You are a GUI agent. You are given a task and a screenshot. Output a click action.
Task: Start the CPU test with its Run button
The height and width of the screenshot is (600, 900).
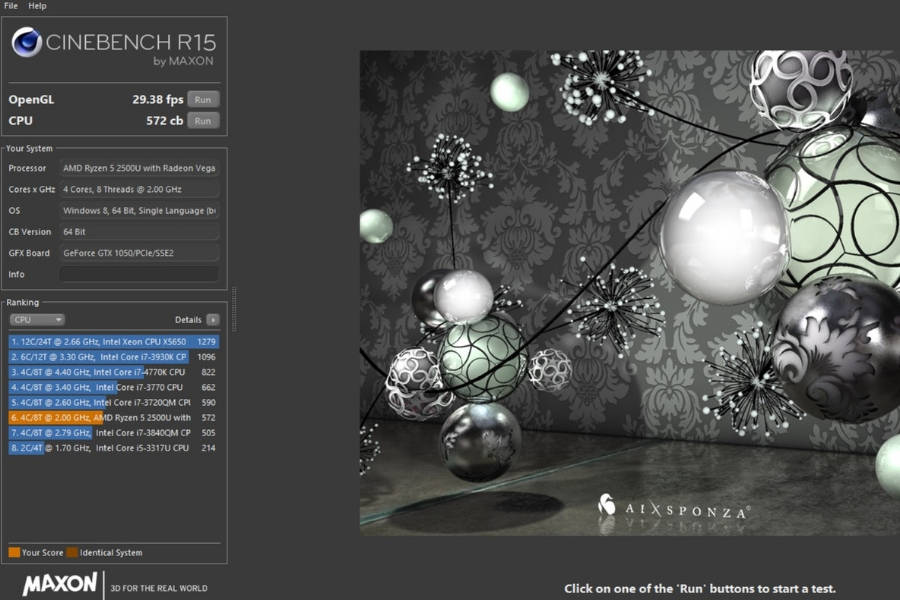tap(201, 120)
